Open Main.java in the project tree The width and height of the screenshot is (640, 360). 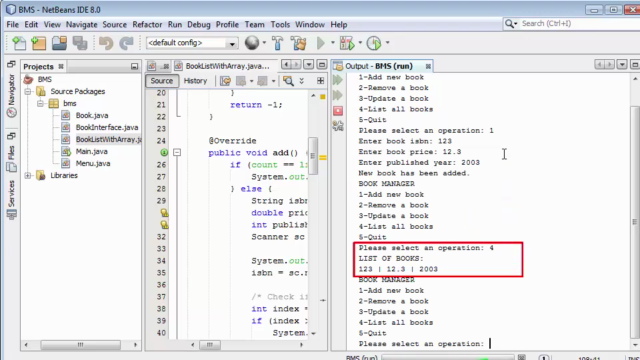[x=91, y=151]
